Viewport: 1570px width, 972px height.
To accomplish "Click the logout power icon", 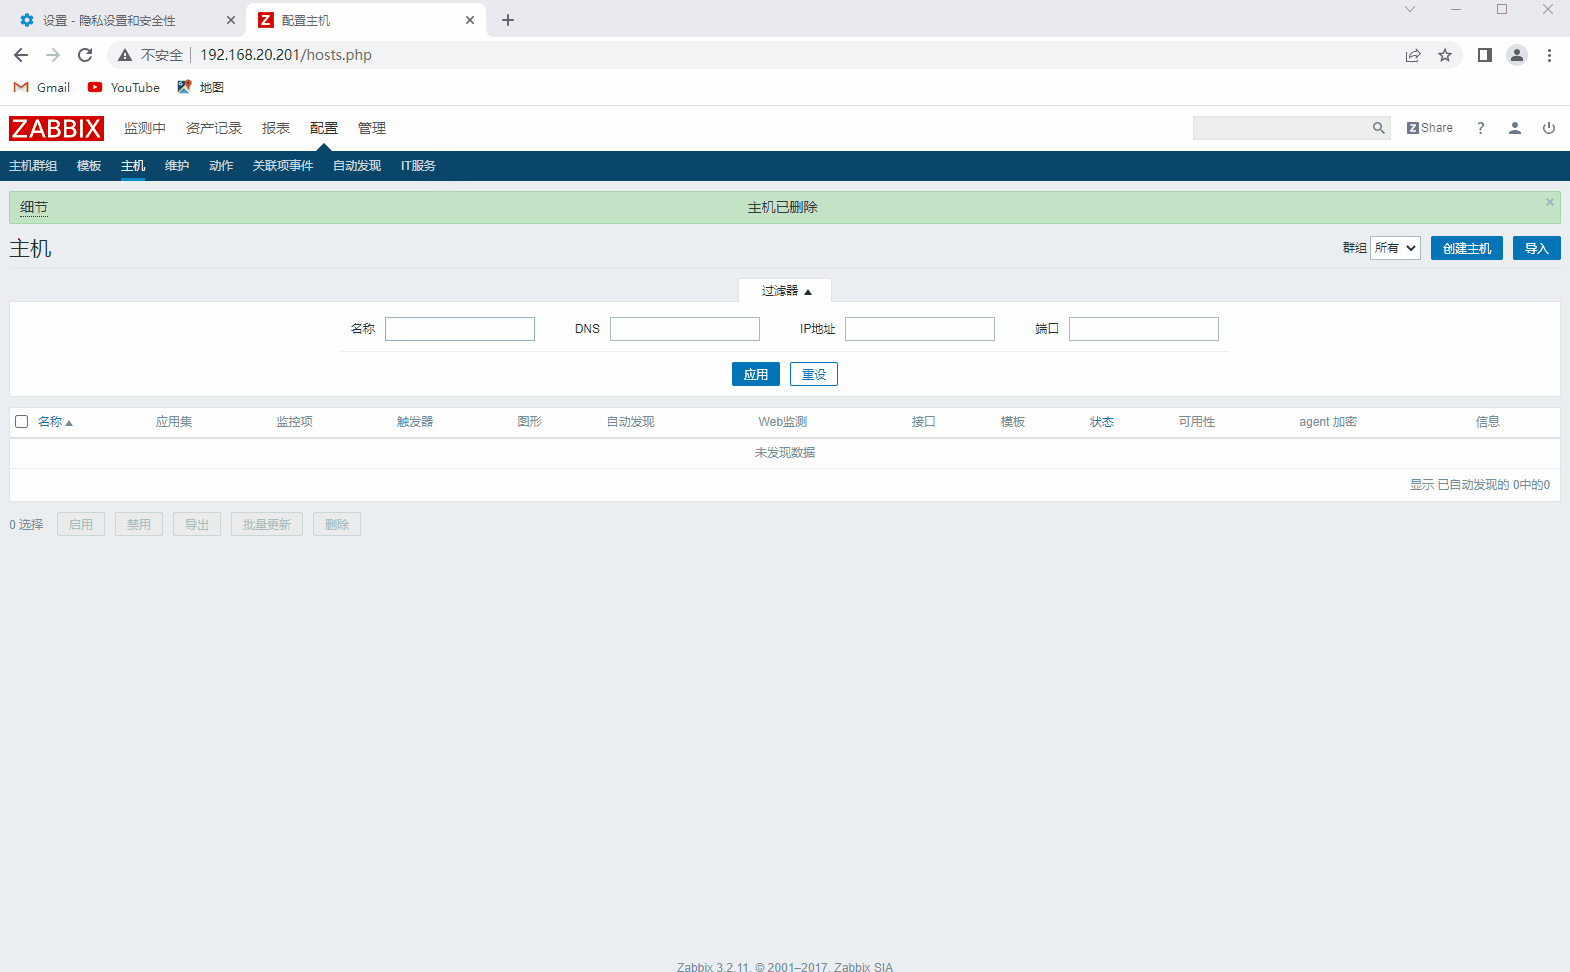I will [1548, 128].
